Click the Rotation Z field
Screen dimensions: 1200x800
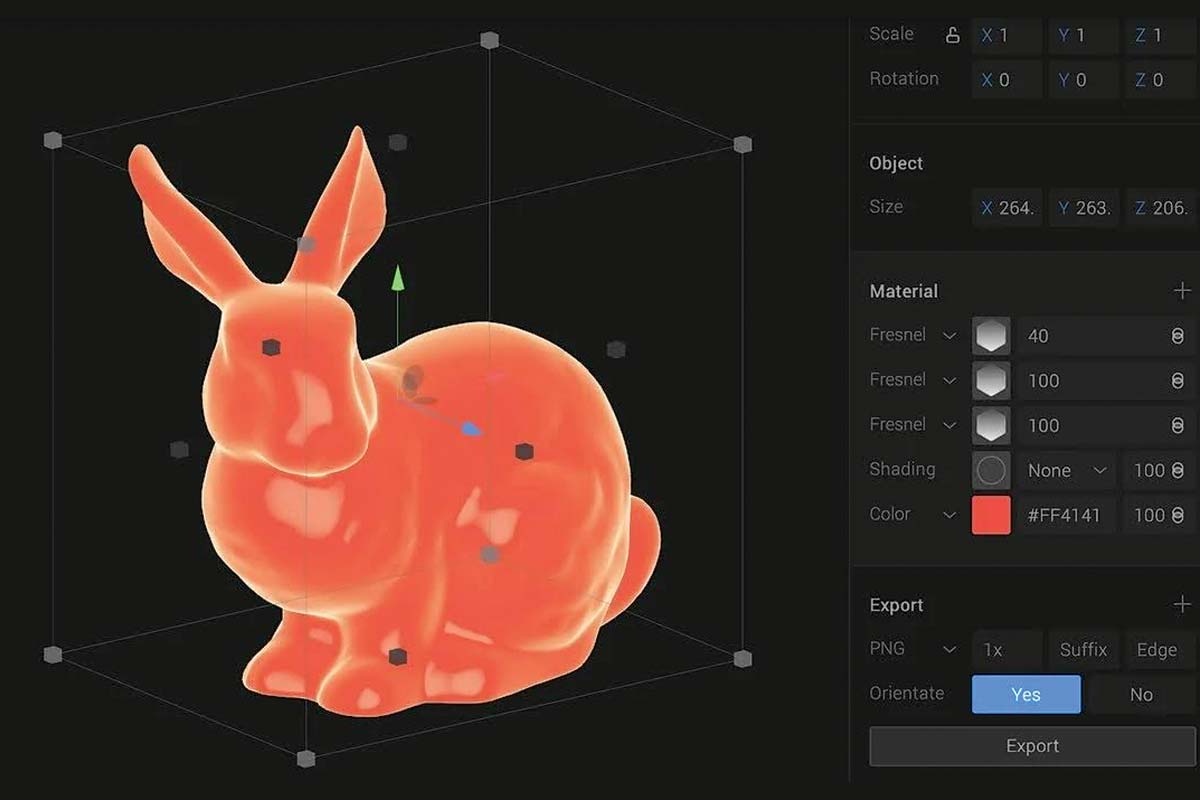click(x=1160, y=80)
